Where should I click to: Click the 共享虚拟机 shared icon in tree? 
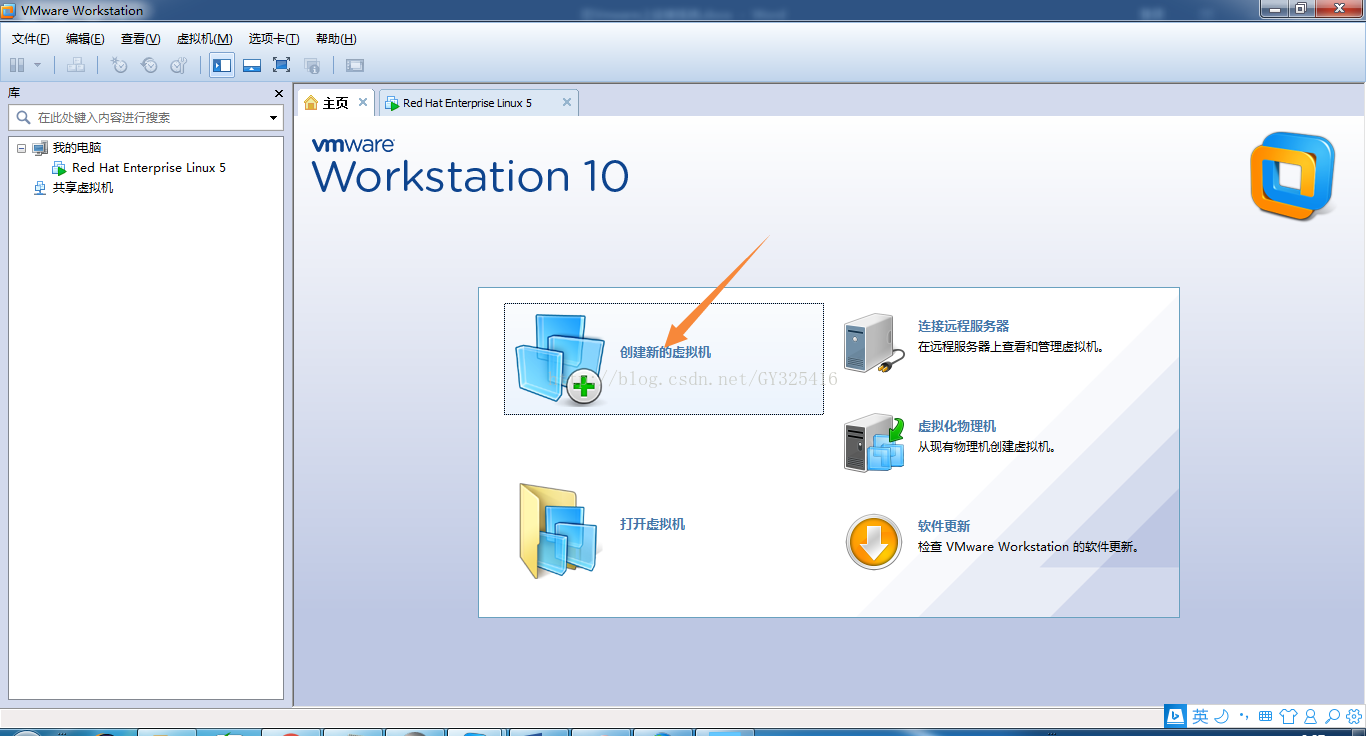point(40,188)
